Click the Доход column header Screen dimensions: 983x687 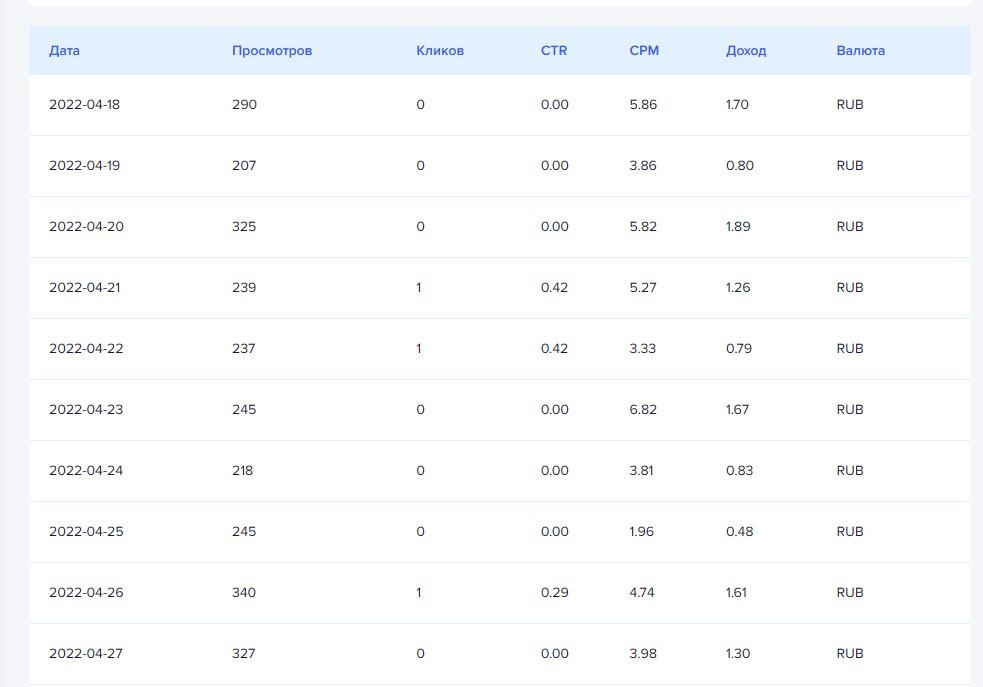746,51
